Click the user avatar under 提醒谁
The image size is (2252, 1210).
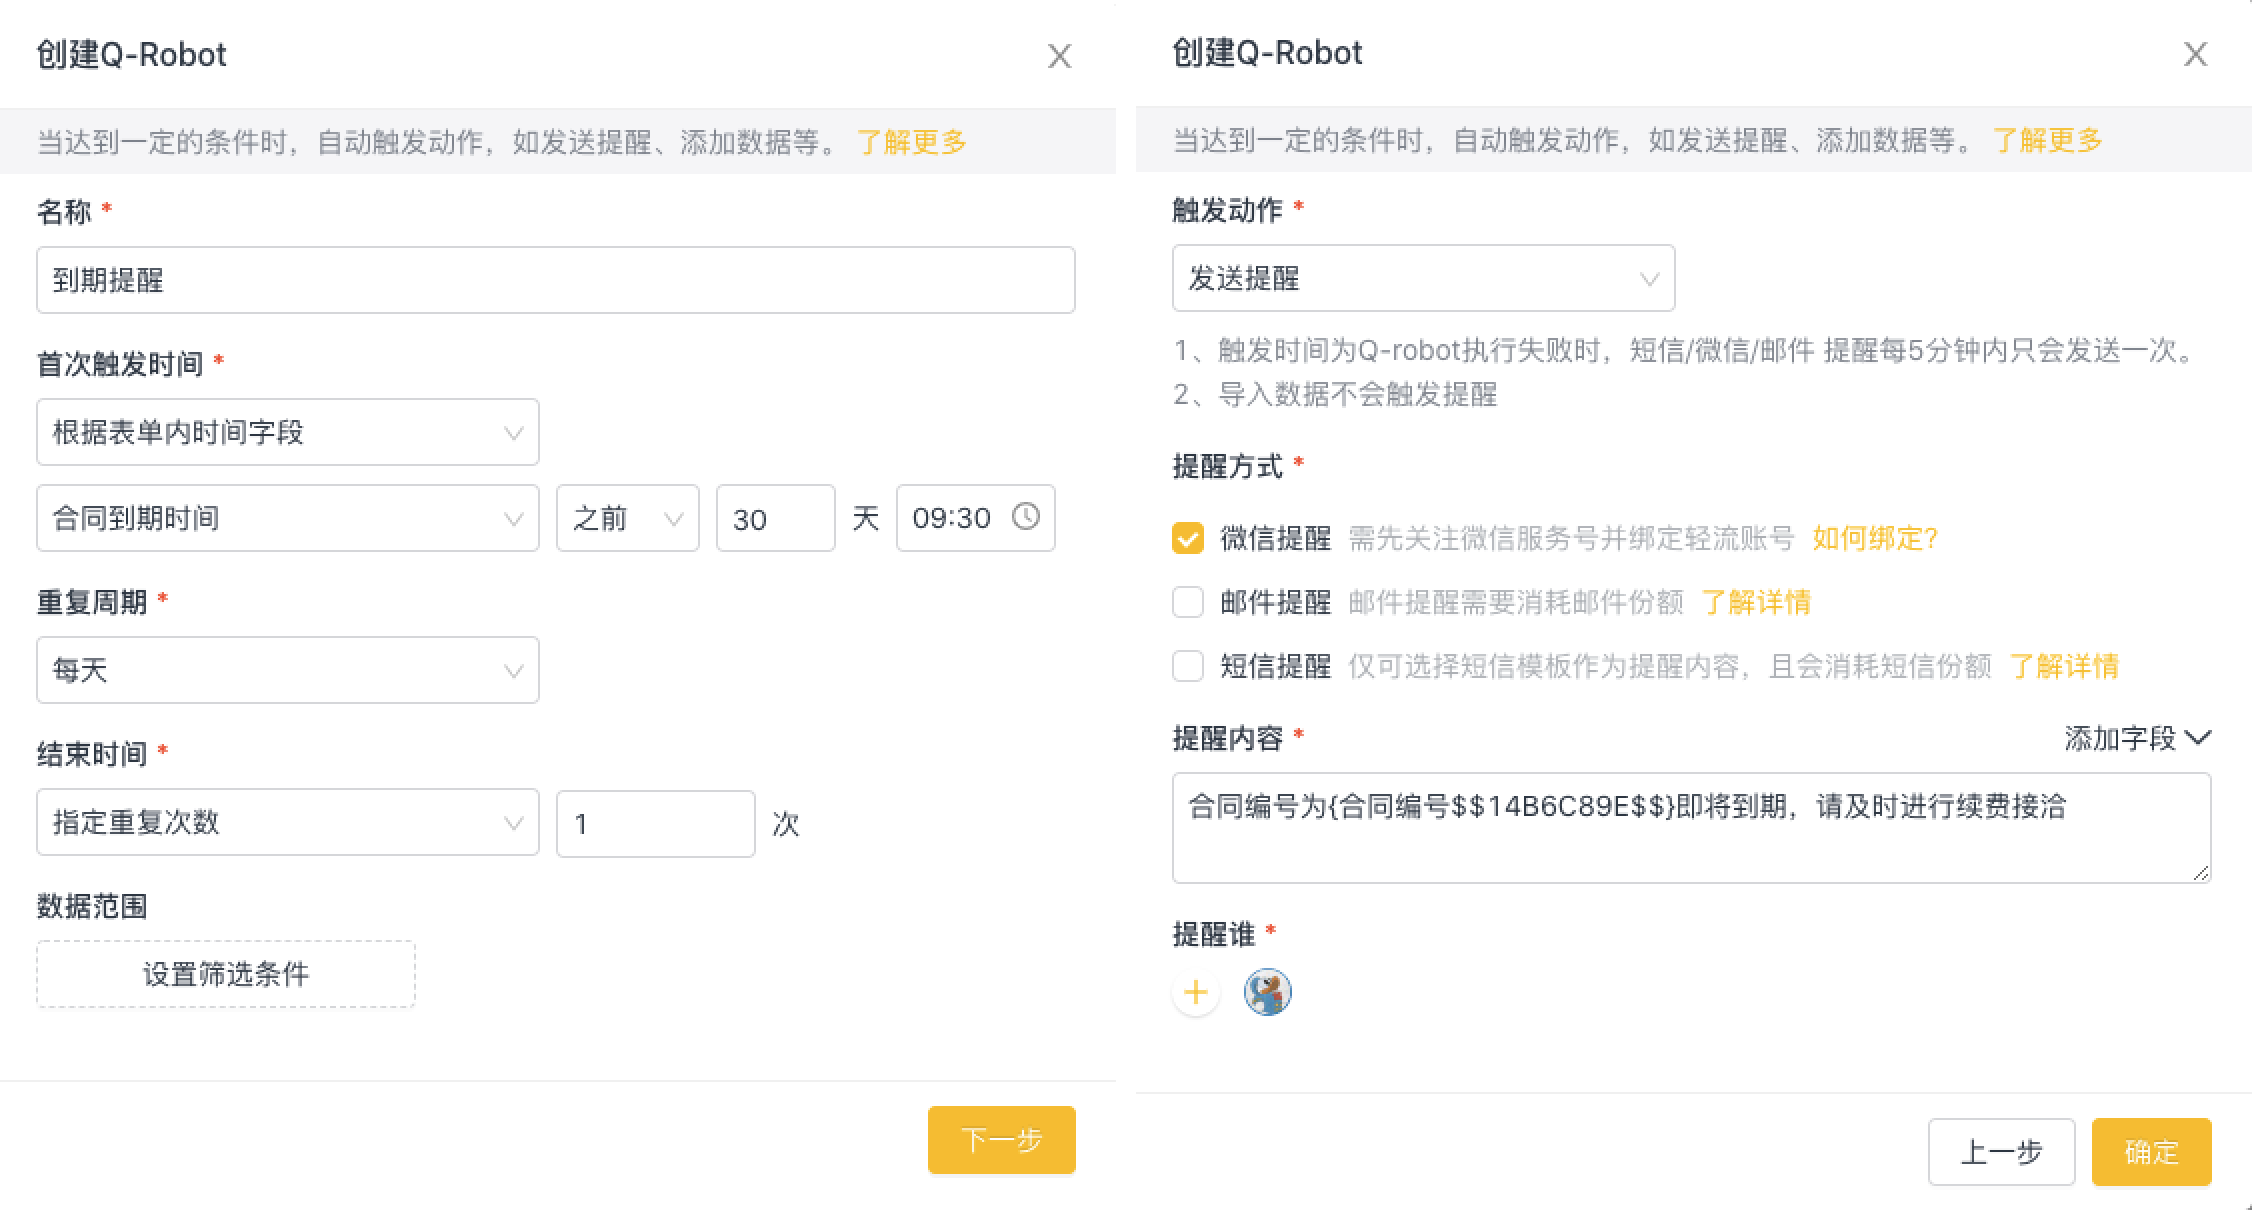[1267, 993]
